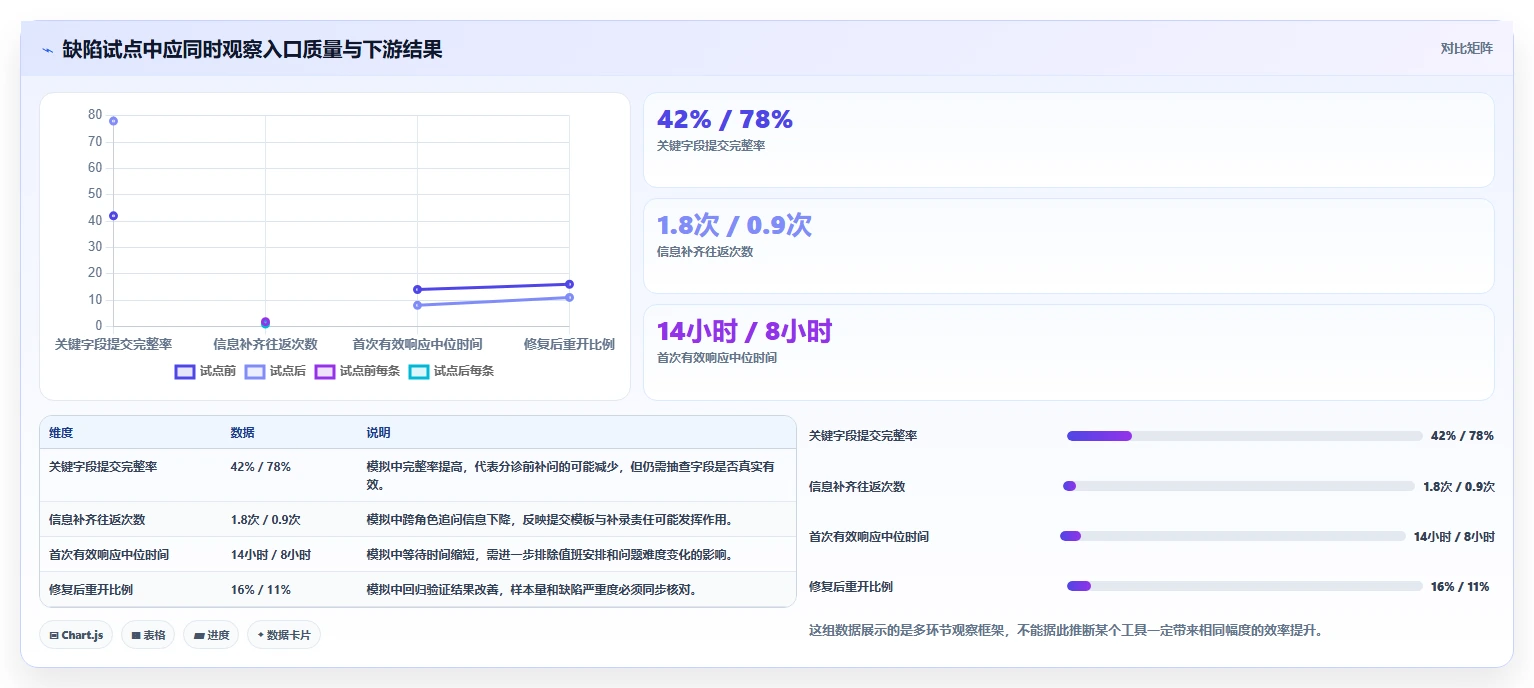This screenshot has width=1534, height=688.
Task: Select the 表格 tag chip
Action: coord(148,635)
